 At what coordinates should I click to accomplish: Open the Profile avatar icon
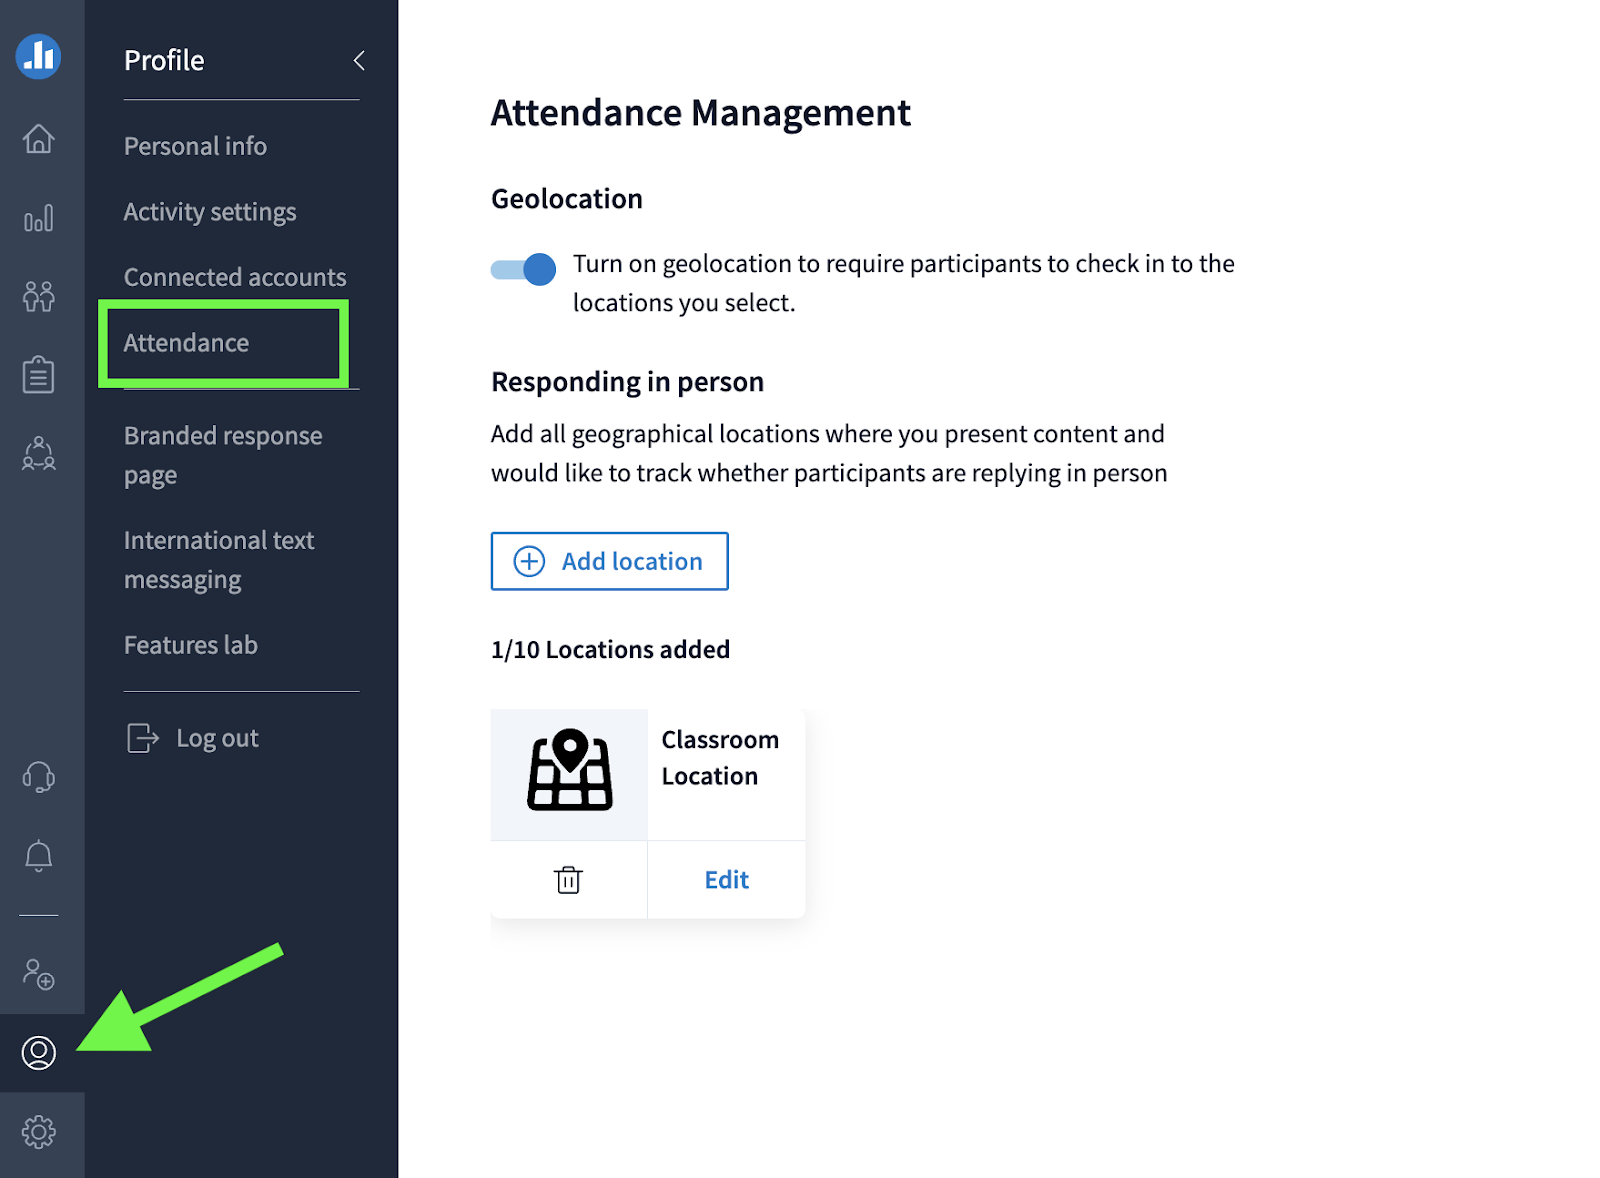coord(39,1052)
